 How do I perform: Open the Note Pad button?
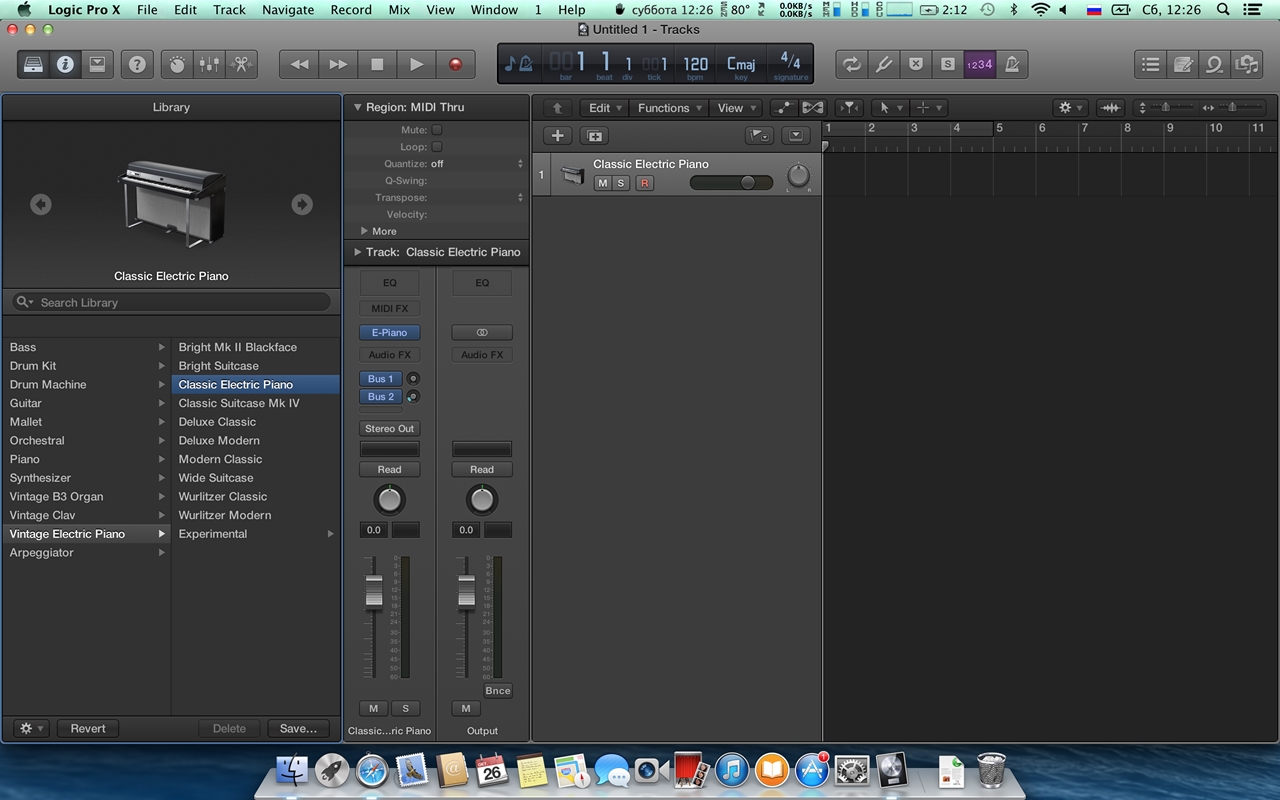coord(1183,64)
